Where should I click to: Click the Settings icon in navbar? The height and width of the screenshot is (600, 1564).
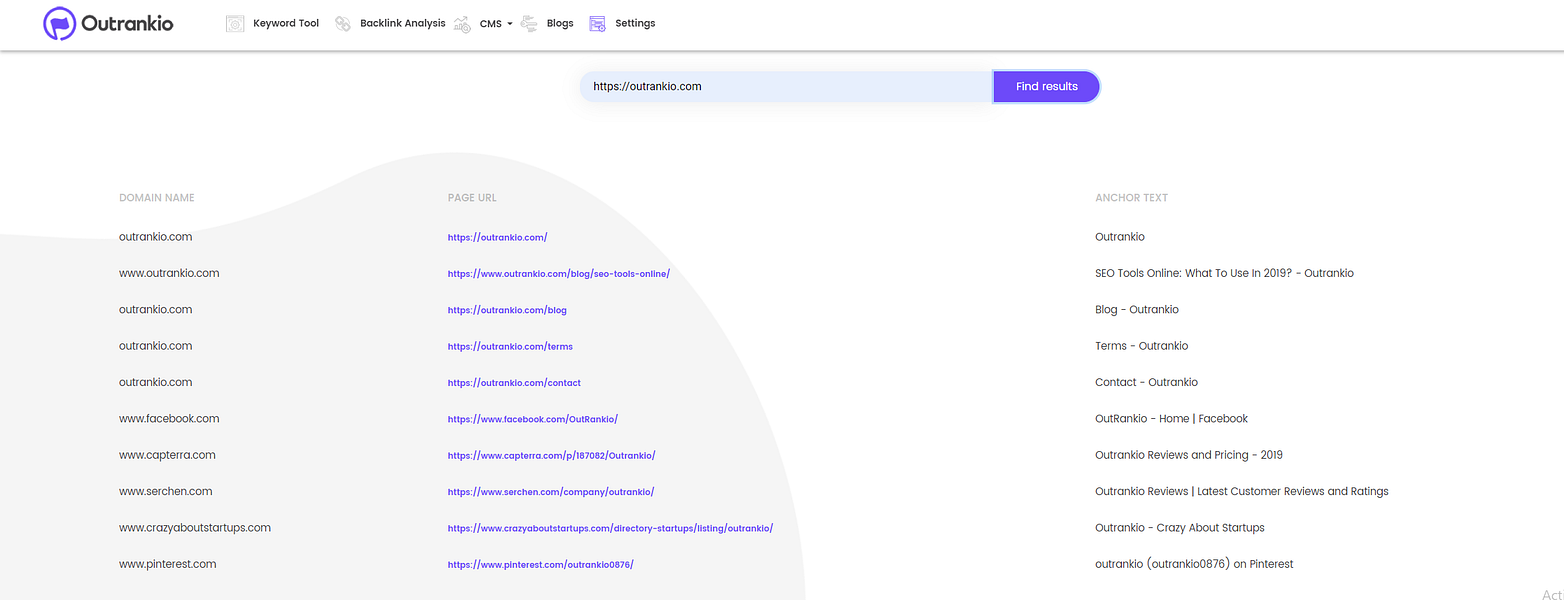click(x=597, y=23)
